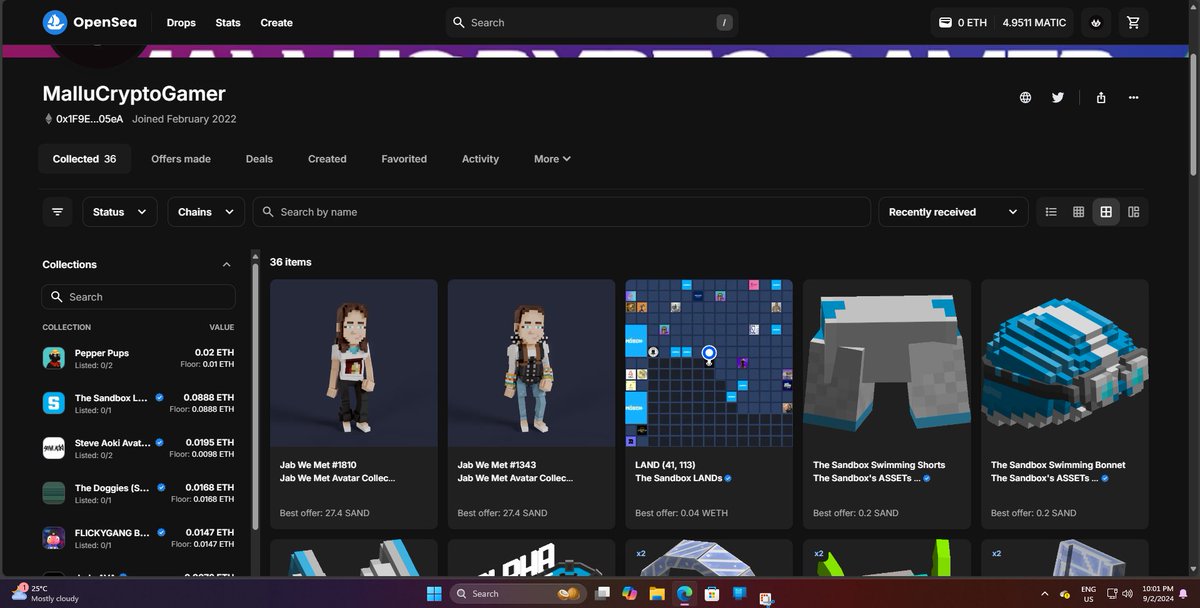This screenshot has height=608, width=1200.
Task: Switch to the Offers made tab
Action: (181, 159)
